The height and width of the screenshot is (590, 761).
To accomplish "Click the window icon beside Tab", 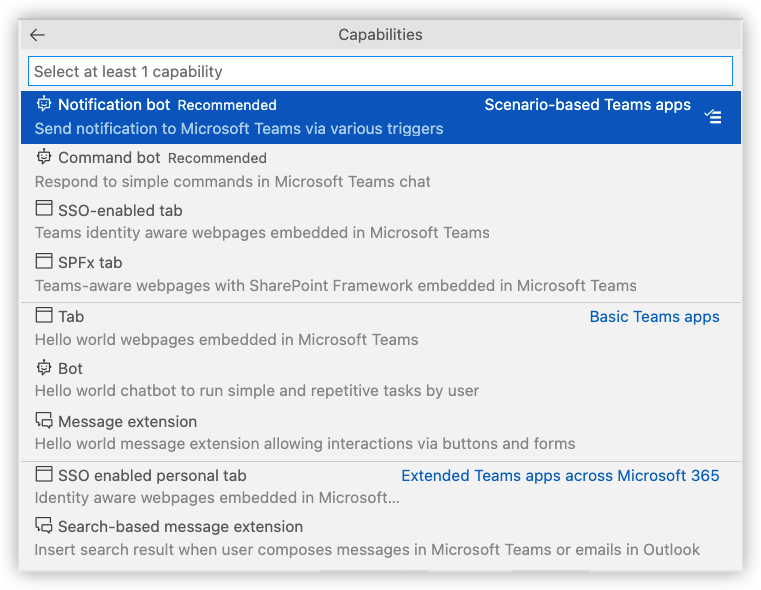I will [44, 315].
